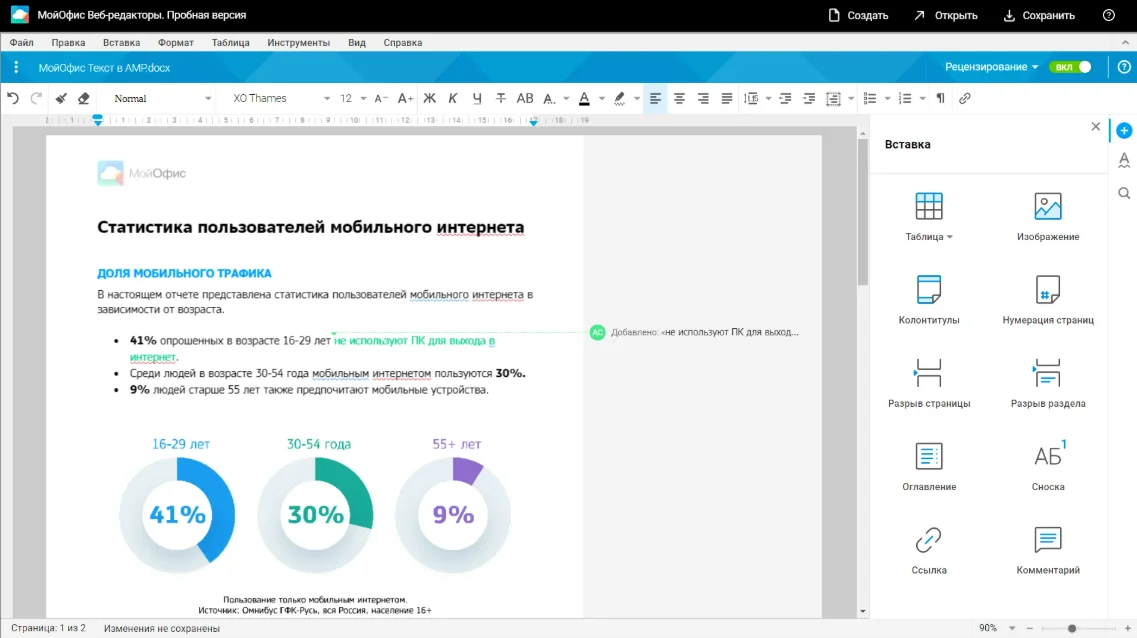Click the Undo arrow in toolbar
Viewport: 1137px width, 638px height.
(x=13, y=98)
